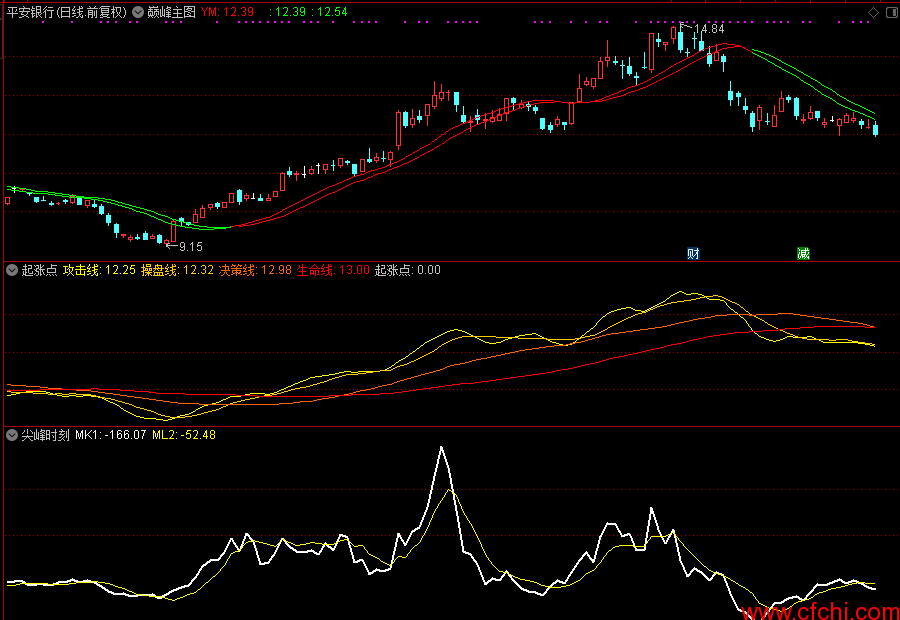Select the YM: 12.39 value
The height and width of the screenshot is (620, 900).
(x=227, y=12)
